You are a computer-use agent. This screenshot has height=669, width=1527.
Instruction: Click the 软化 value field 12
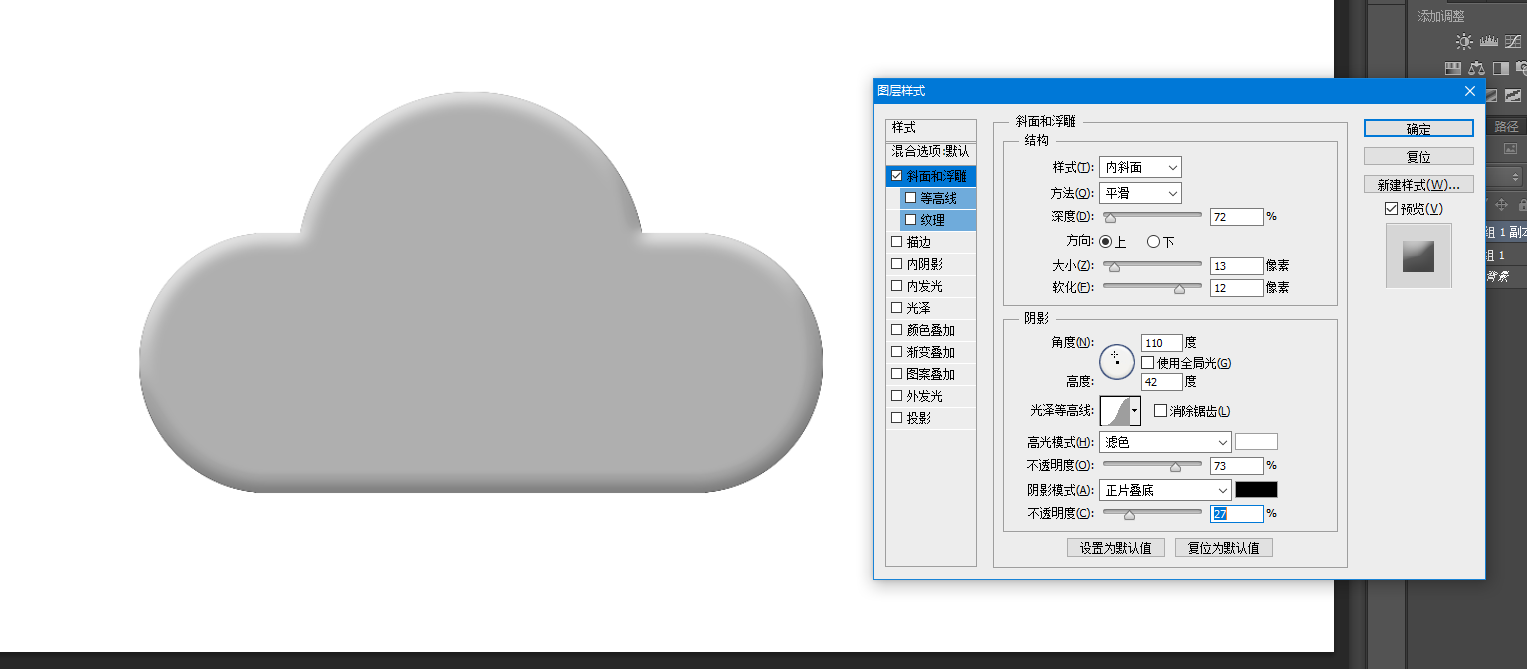1236,288
